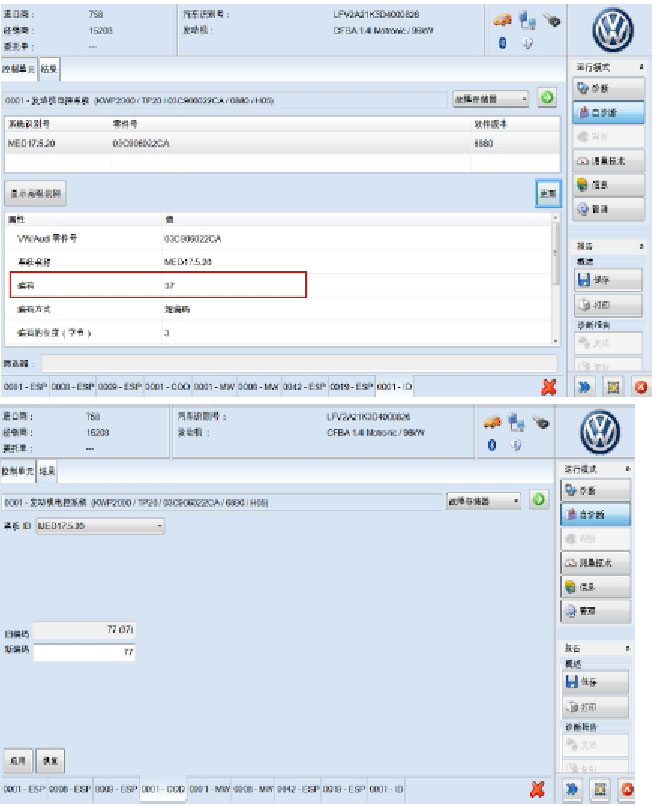Switch to results tab in lower screen
This screenshot has height=806, width=656.
tap(47, 471)
